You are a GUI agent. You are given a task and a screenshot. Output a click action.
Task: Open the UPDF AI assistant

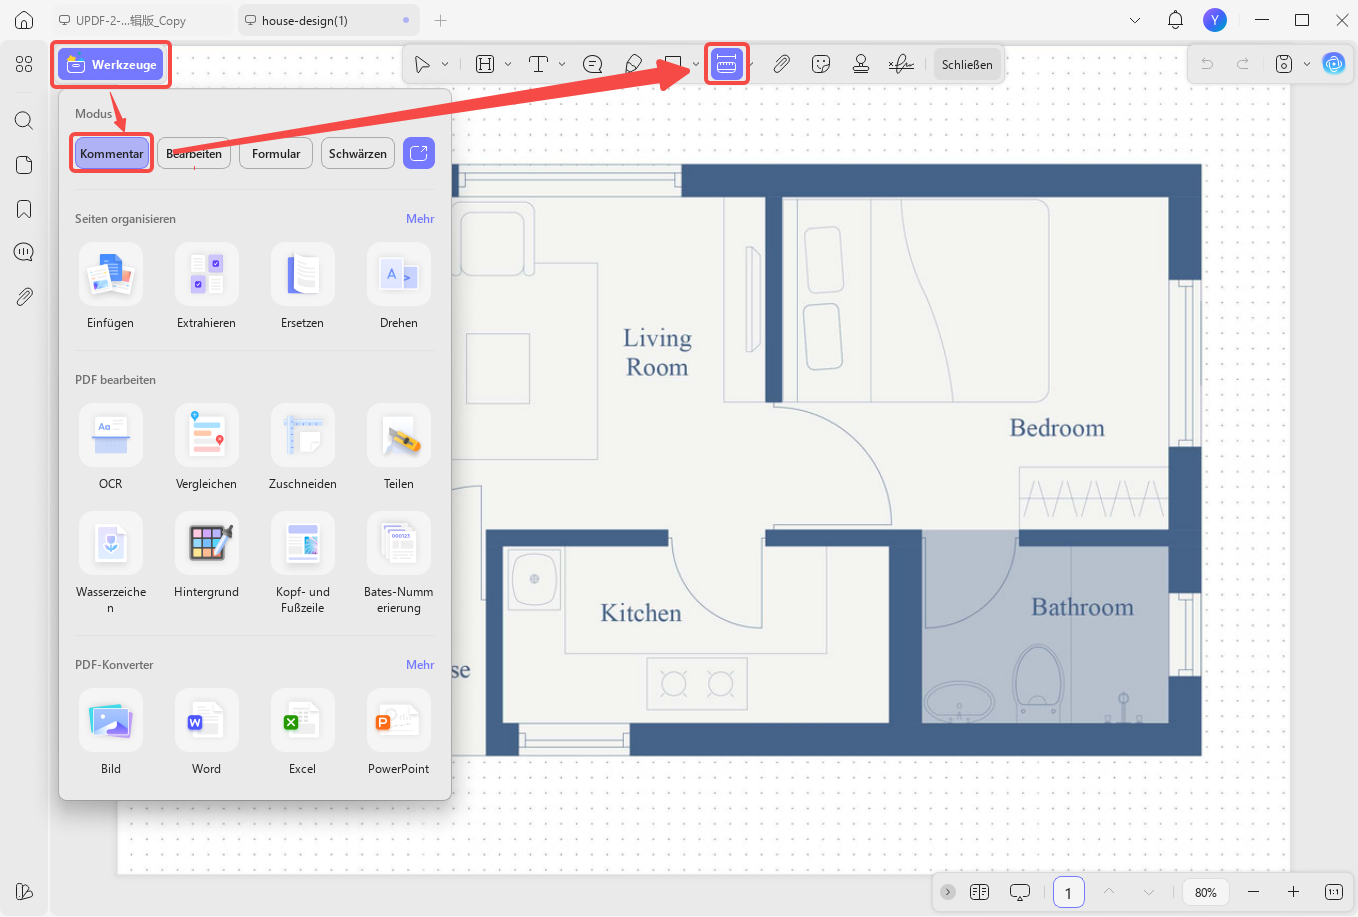[x=1334, y=64]
